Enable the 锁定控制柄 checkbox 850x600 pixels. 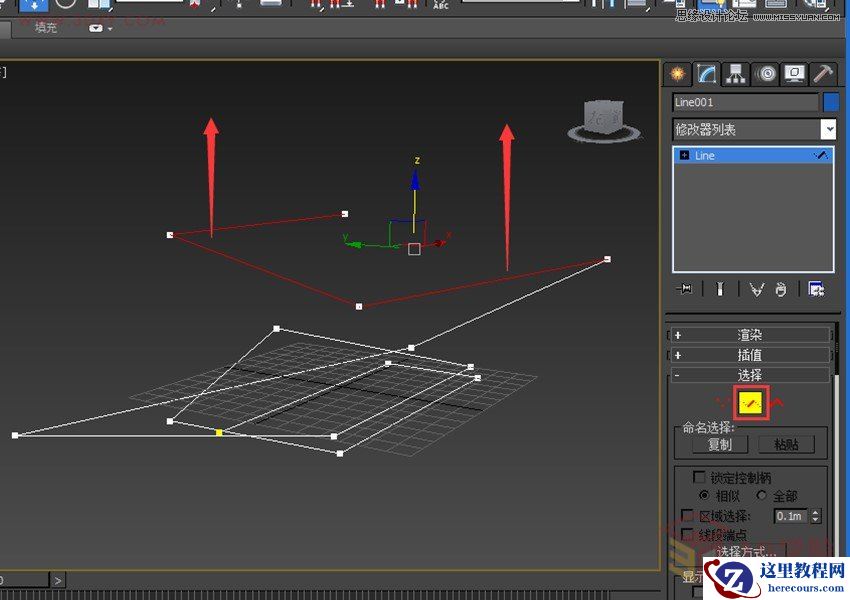coord(698,477)
